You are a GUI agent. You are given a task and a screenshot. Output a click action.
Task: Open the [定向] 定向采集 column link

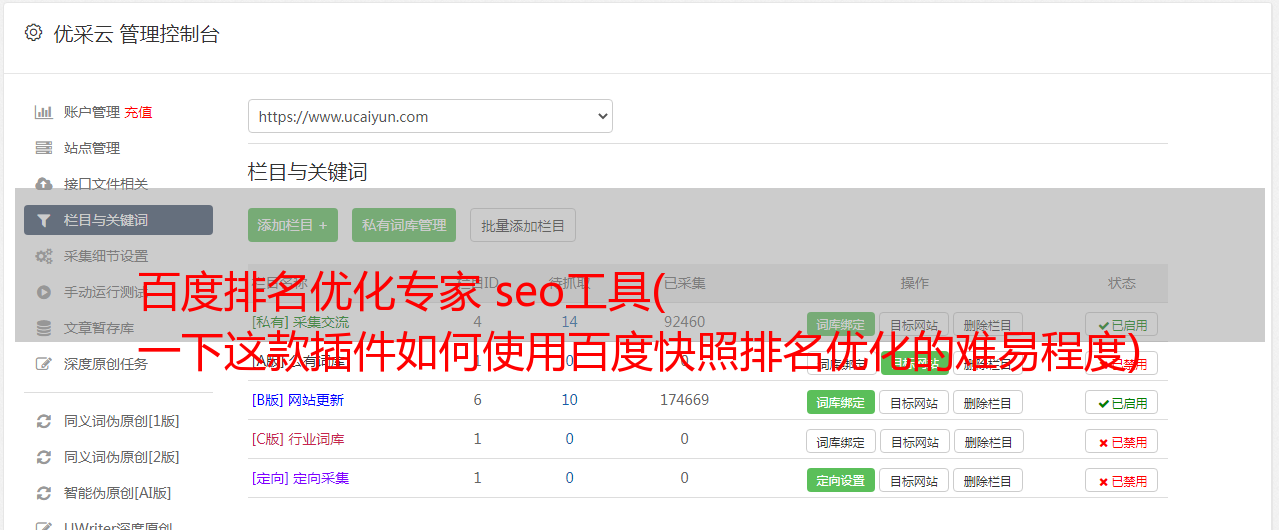(x=301, y=478)
